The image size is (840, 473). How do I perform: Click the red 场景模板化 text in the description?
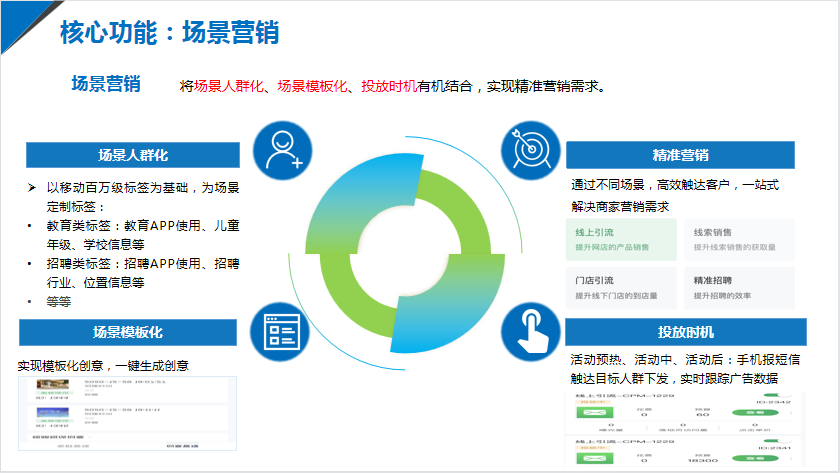[314, 86]
